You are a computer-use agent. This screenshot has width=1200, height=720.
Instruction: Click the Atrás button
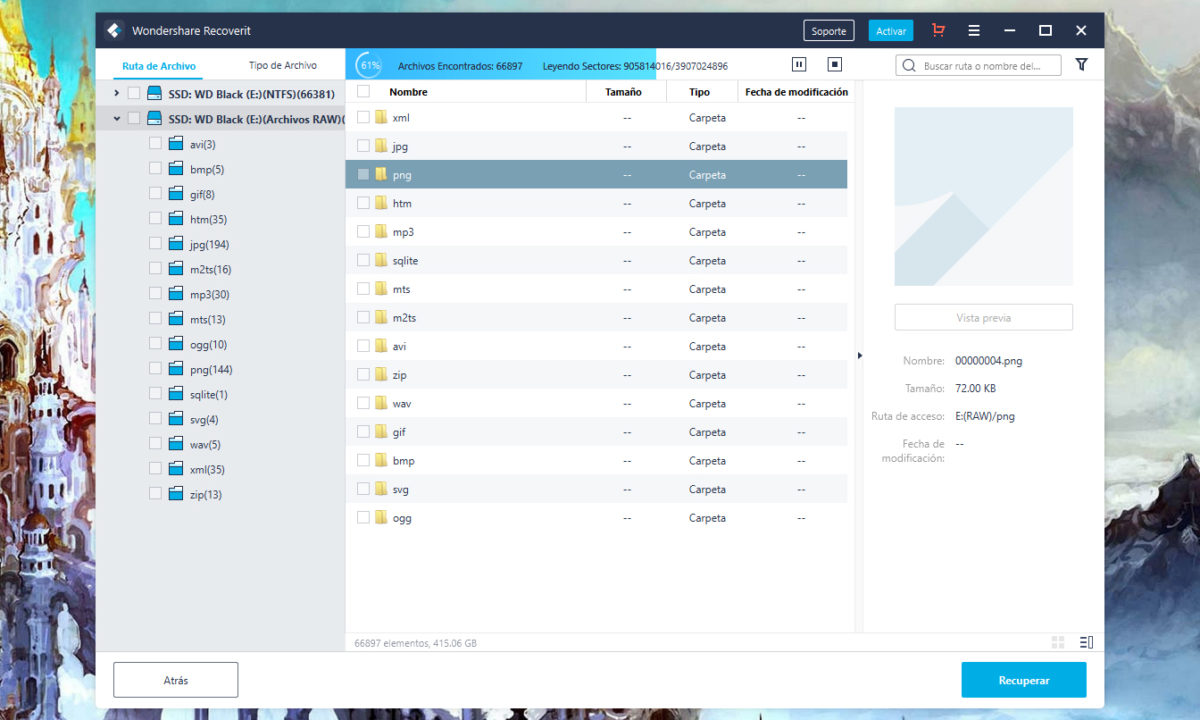point(175,680)
